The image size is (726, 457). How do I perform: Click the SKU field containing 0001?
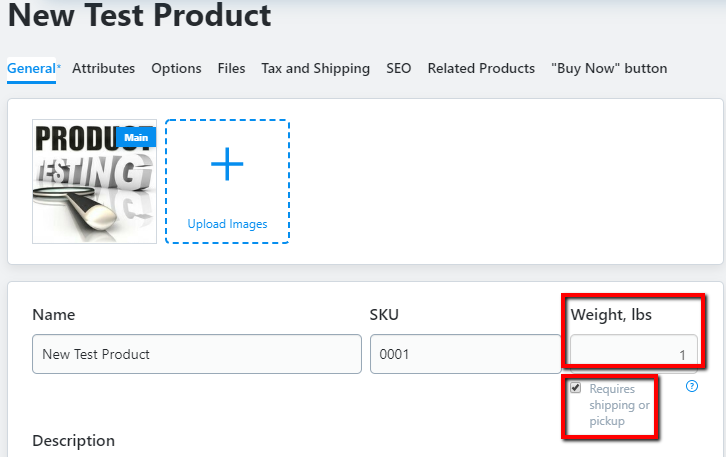(465, 354)
